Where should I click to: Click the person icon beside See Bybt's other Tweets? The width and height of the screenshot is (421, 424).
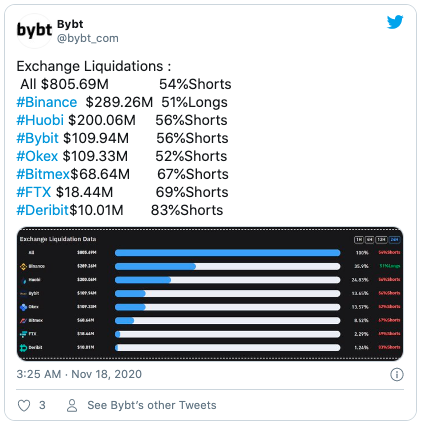point(72,406)
